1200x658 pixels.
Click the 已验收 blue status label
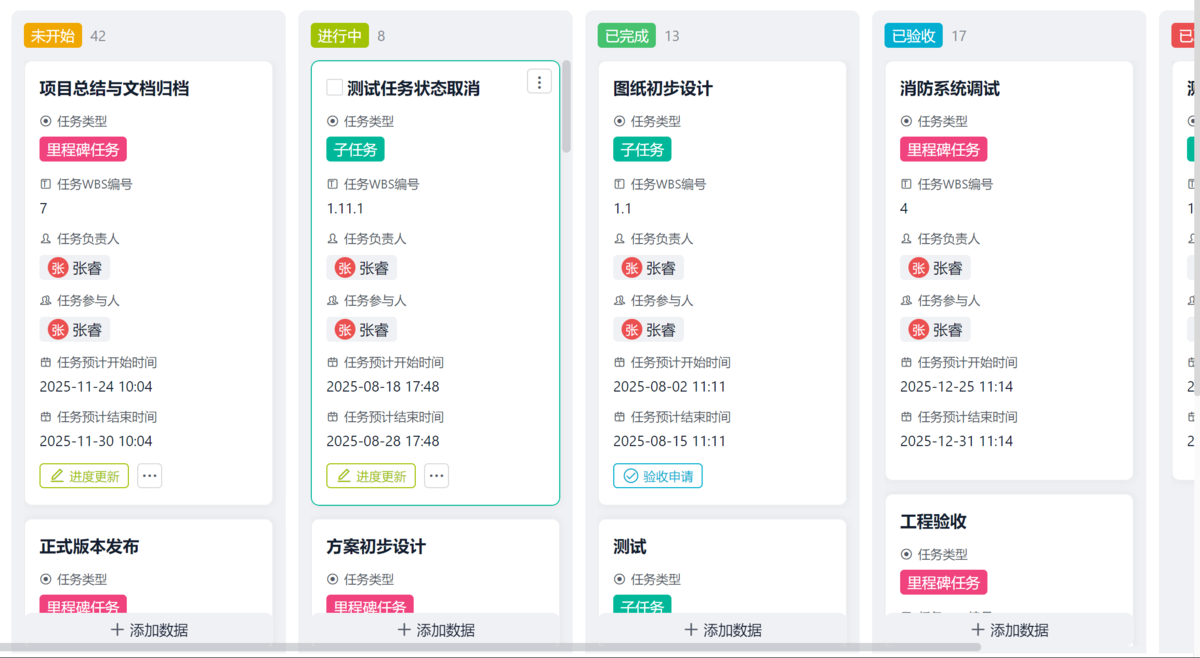(914, 36)
